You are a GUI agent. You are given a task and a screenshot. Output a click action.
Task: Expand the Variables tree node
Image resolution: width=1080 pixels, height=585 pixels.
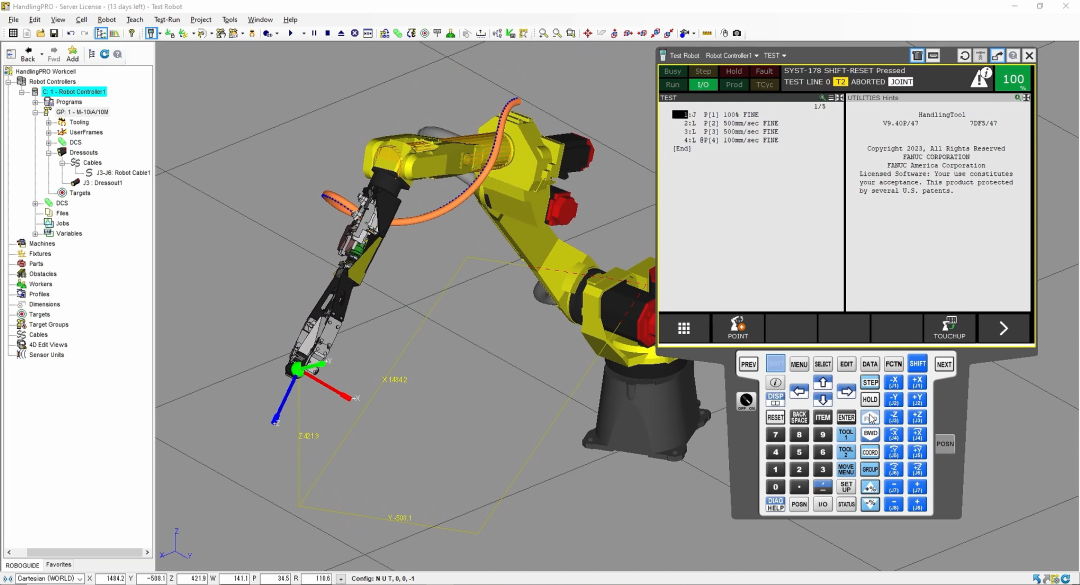click(36, 234)
